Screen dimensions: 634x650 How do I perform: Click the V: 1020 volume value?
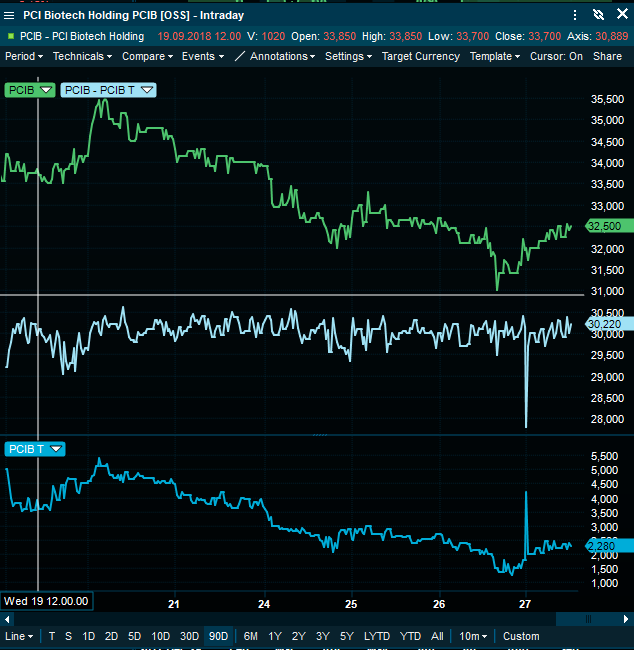[266, 36]
